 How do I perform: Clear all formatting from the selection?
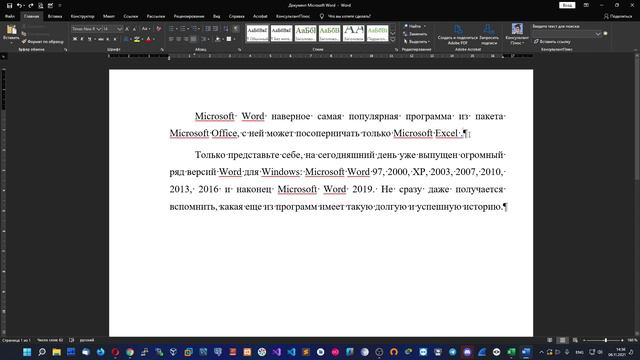click(159, 29)
